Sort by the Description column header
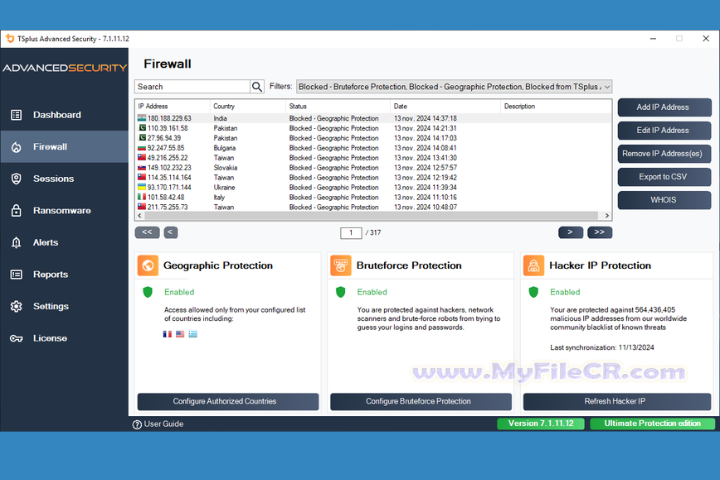This screenshot has height=480, width=720. pos(556,106)
